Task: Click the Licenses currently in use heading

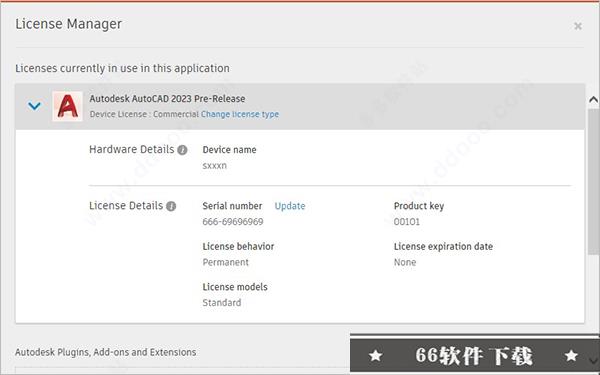Action: click(x=122, y=68)
